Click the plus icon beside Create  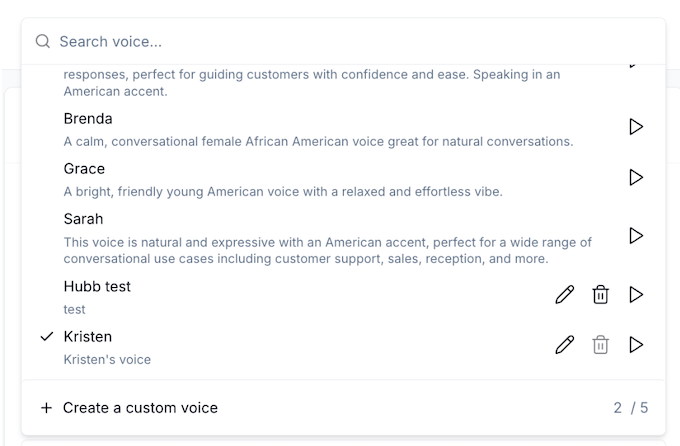tap(46, 408)
